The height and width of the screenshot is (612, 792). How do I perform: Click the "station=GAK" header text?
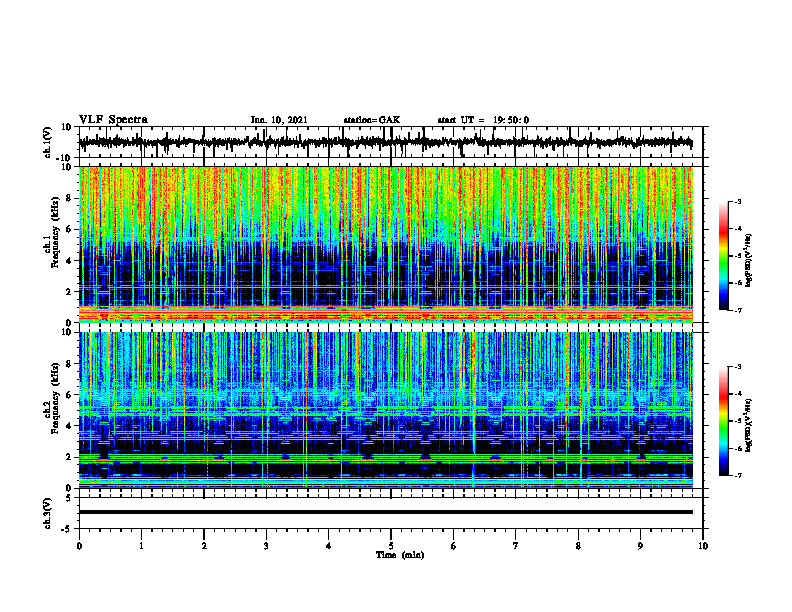pos(372,120)
